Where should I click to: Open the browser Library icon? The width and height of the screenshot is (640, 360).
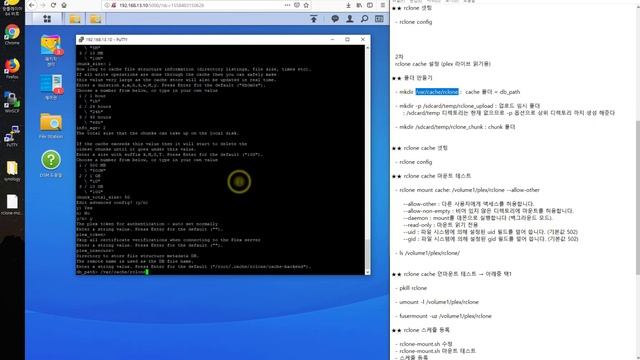(x=359, y=5)
